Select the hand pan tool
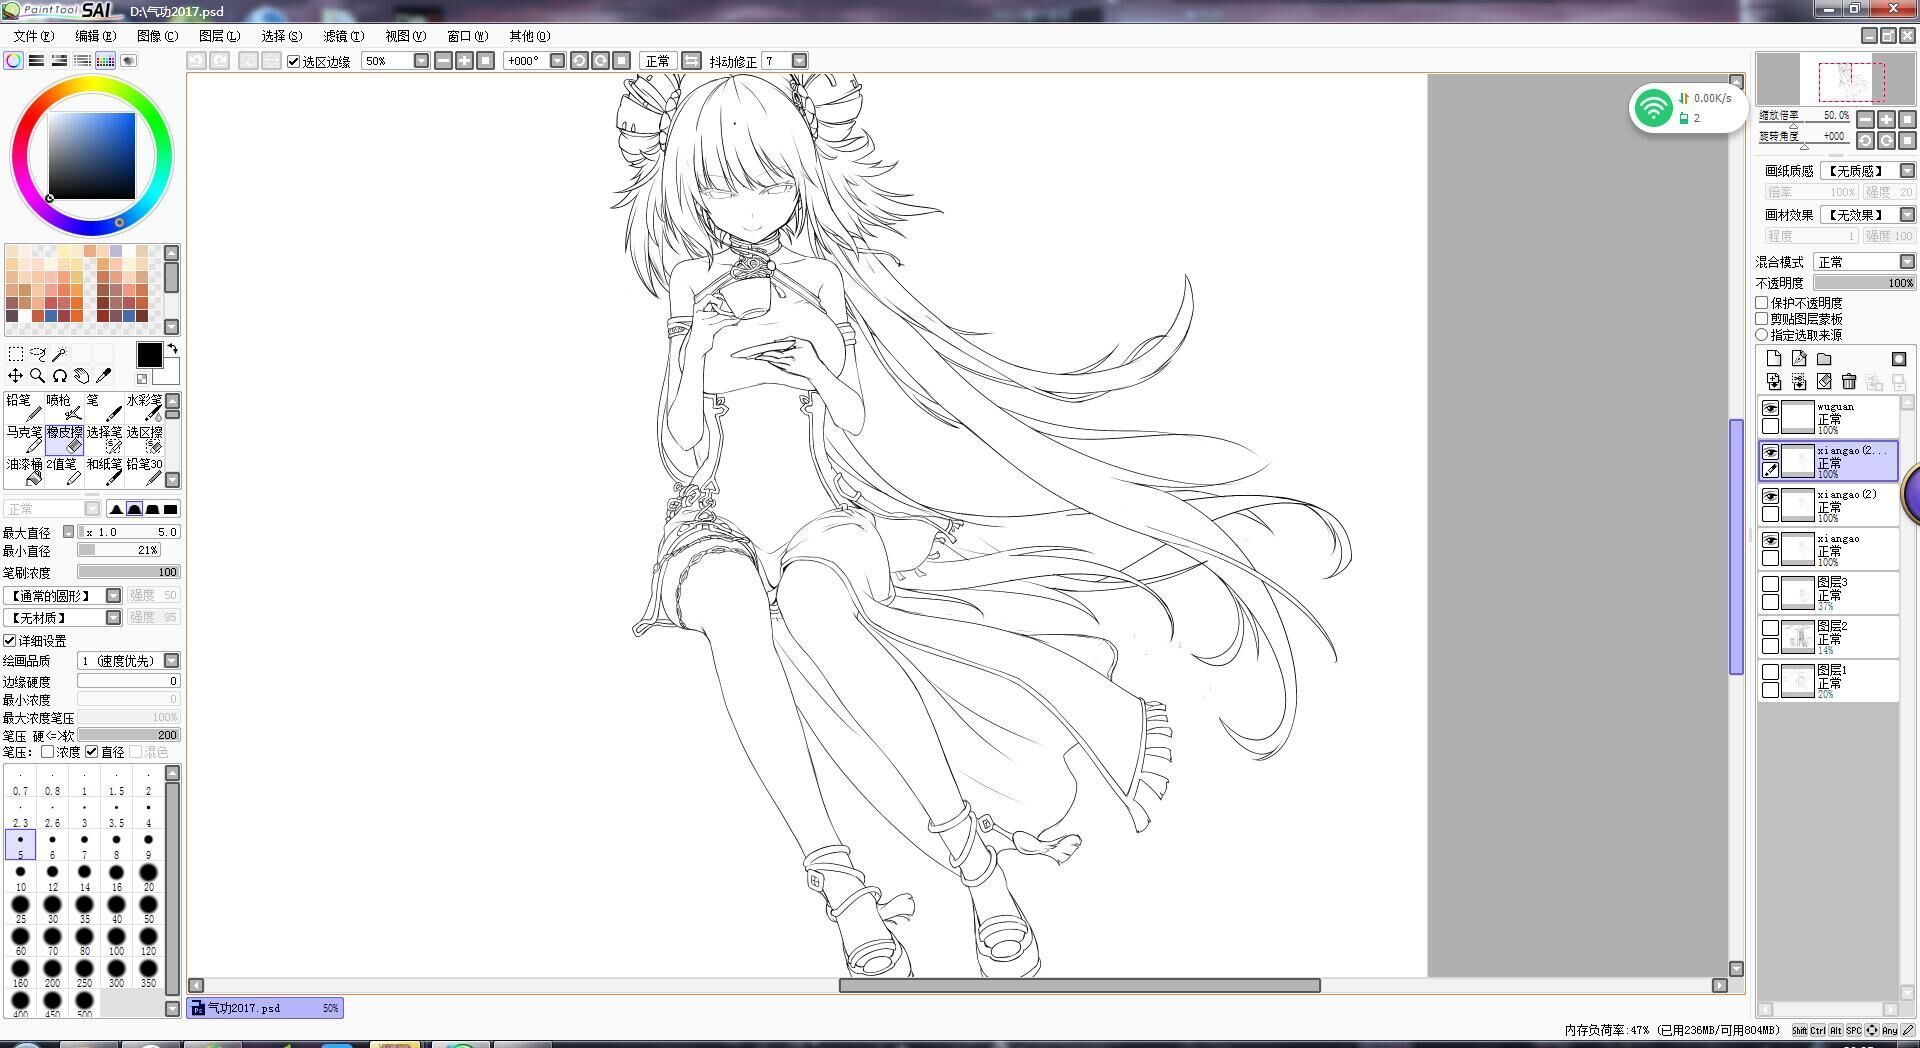 [x=82, y=376]
